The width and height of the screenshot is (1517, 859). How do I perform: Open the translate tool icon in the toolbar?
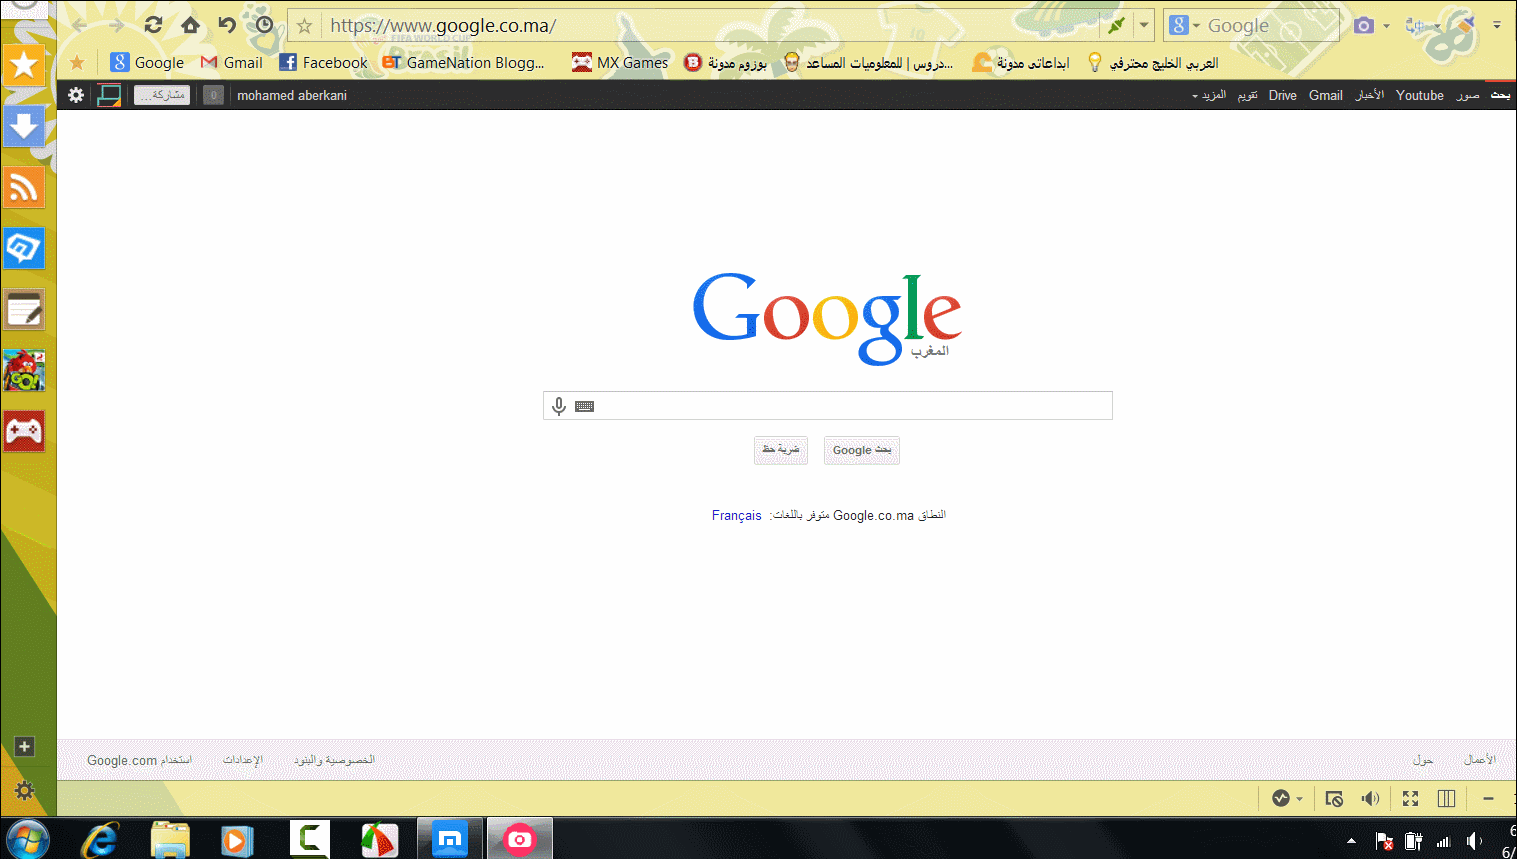click(1414, 25)
